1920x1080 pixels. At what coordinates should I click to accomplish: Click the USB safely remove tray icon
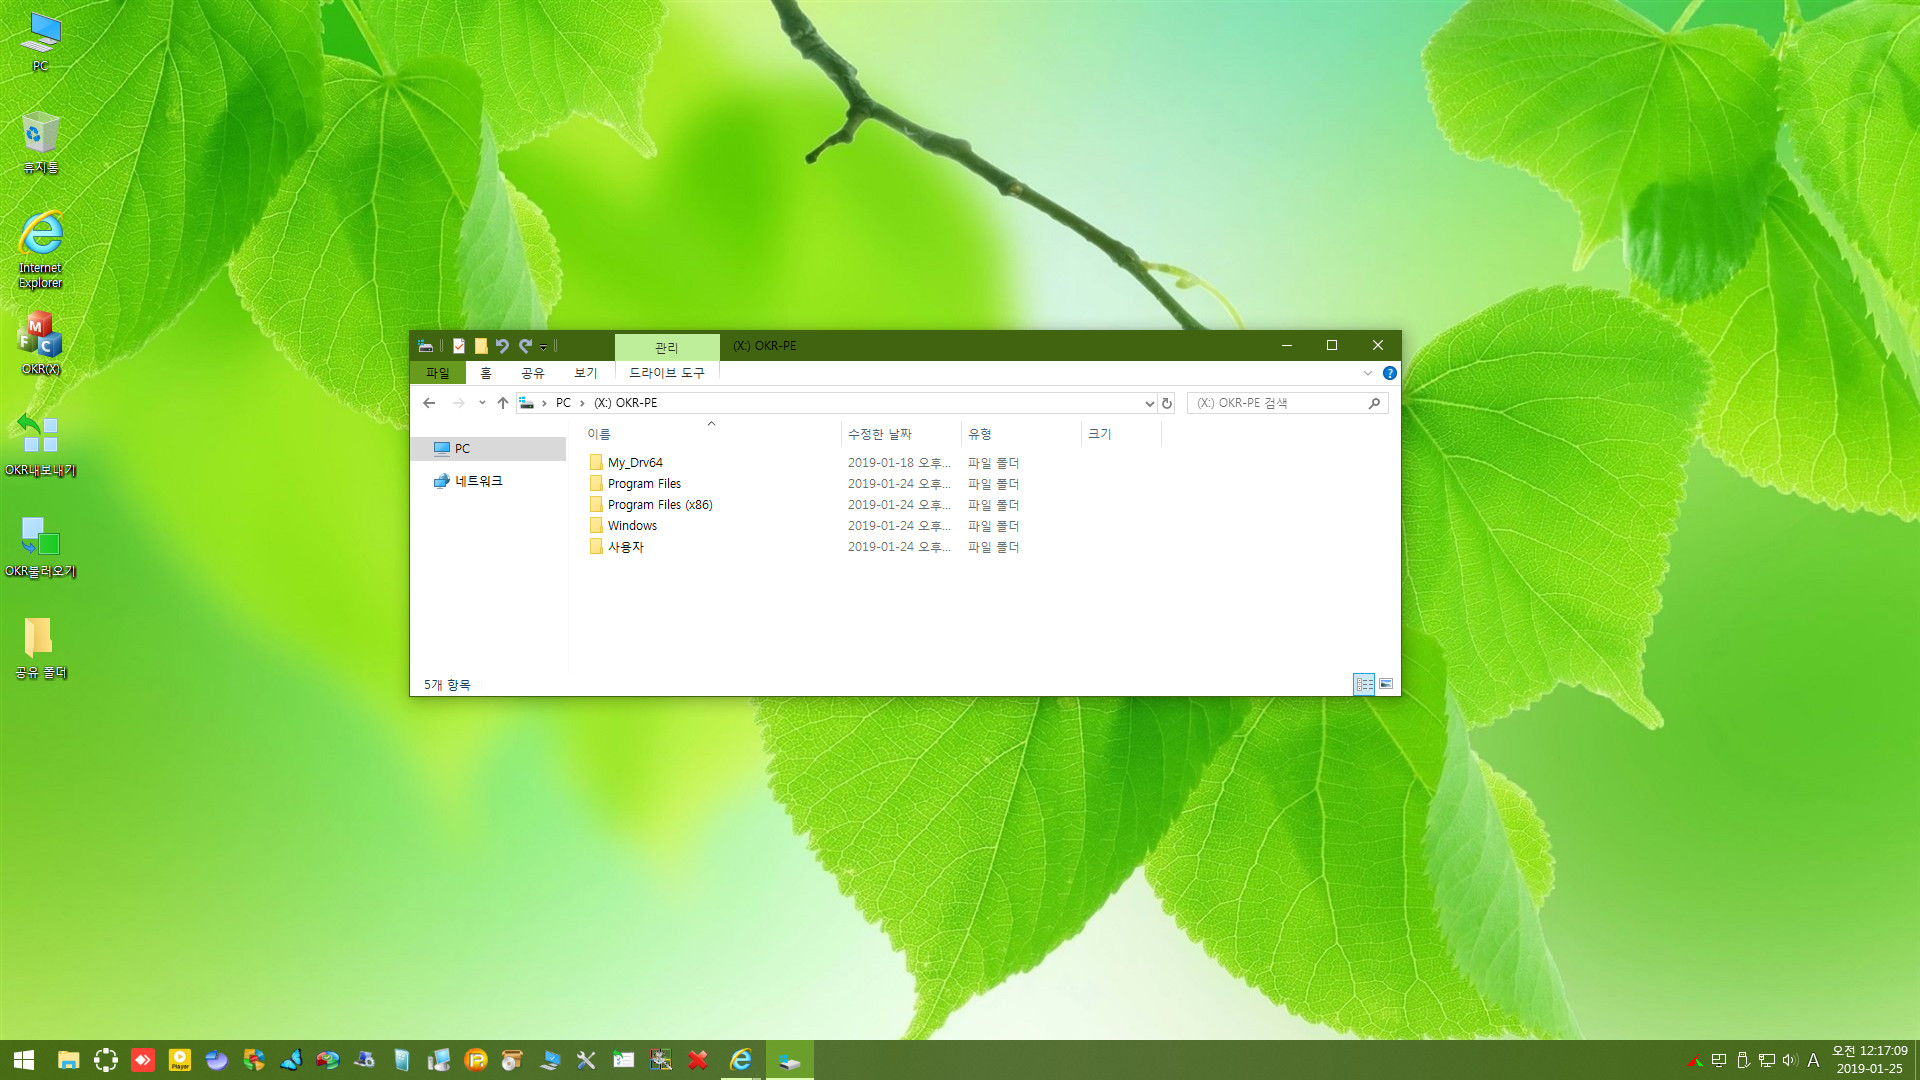point(1743,1060)
